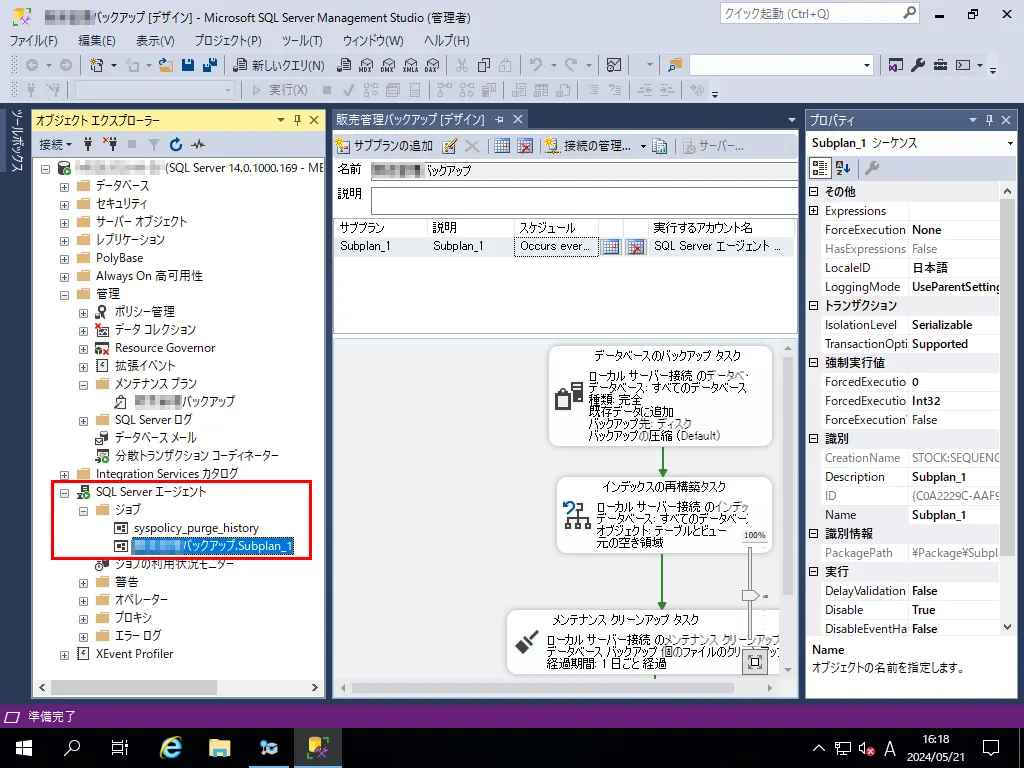This screenshot has width=1024, height=768.
Task: Click the activity monitor pulse icon in Object Explorer
Action: coord(198,144)
